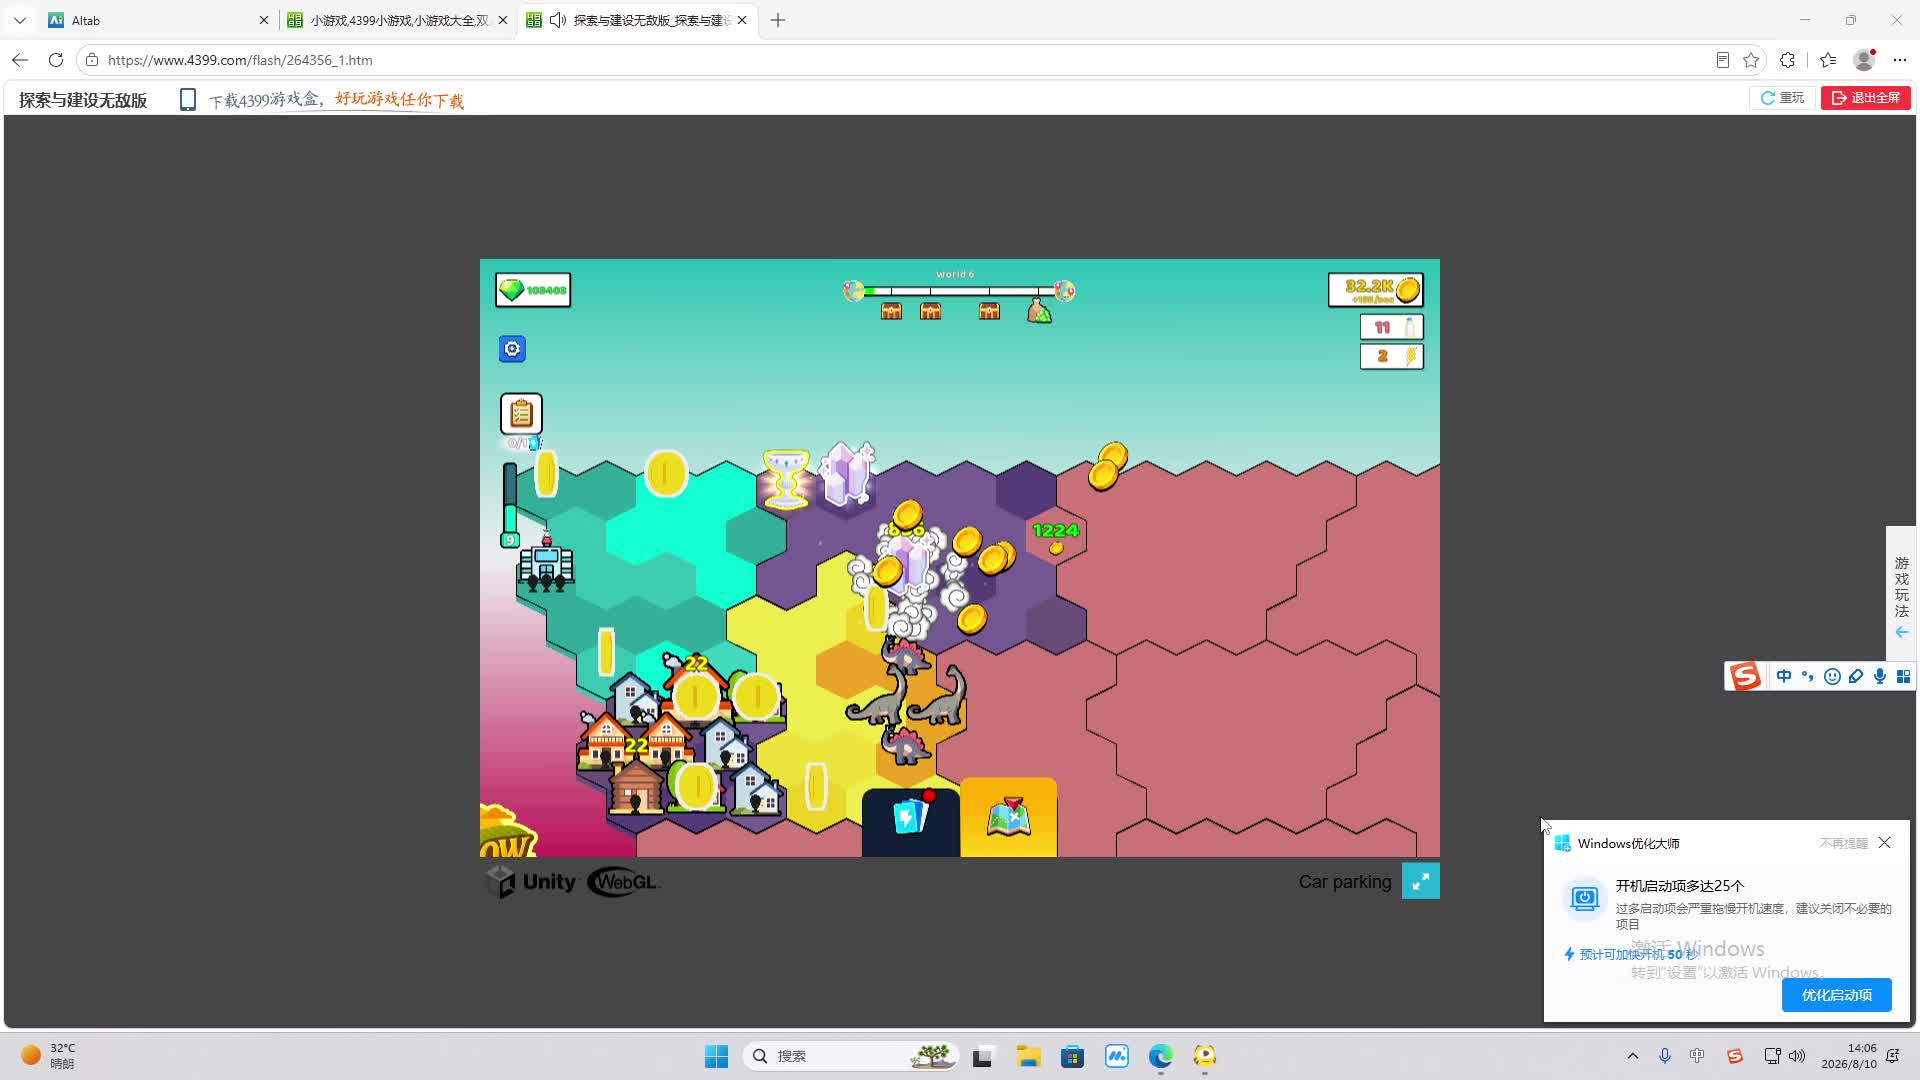1920x1080 pixels.
Task: Click the gem sack reward icon
Action: (x=1040, y=311)
